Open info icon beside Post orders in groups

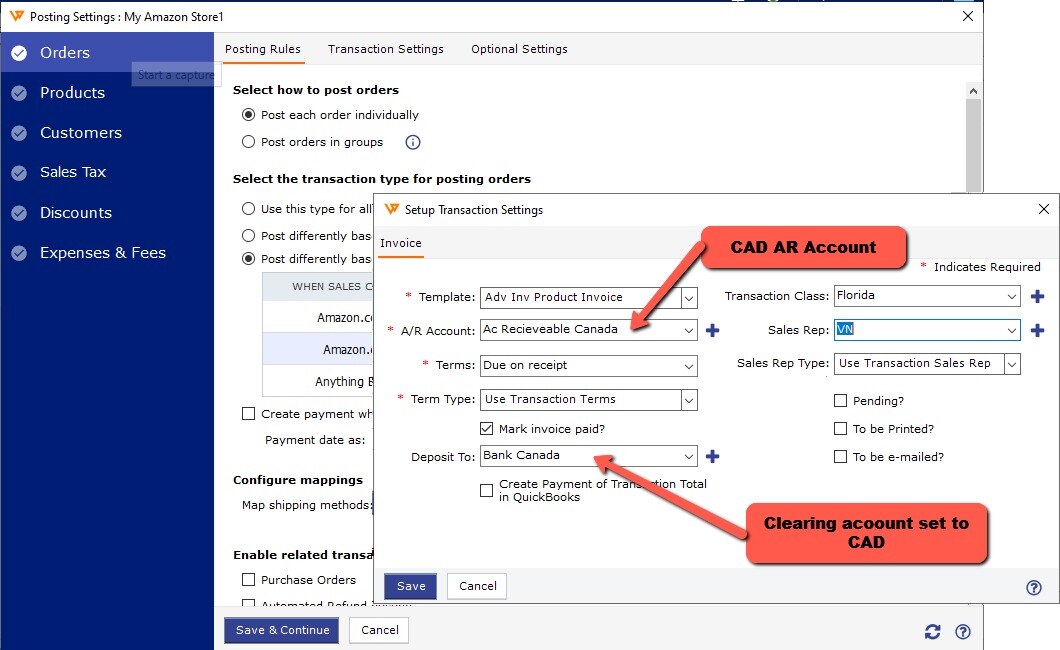click(412, 142)
